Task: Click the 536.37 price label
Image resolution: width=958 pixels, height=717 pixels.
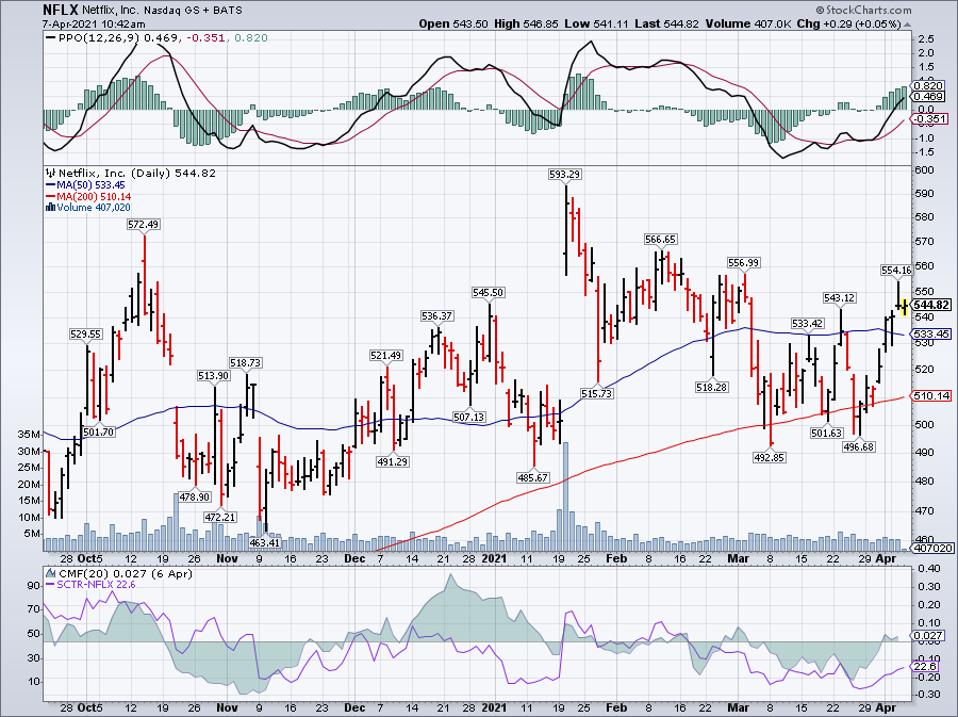Action: [437, 316]
